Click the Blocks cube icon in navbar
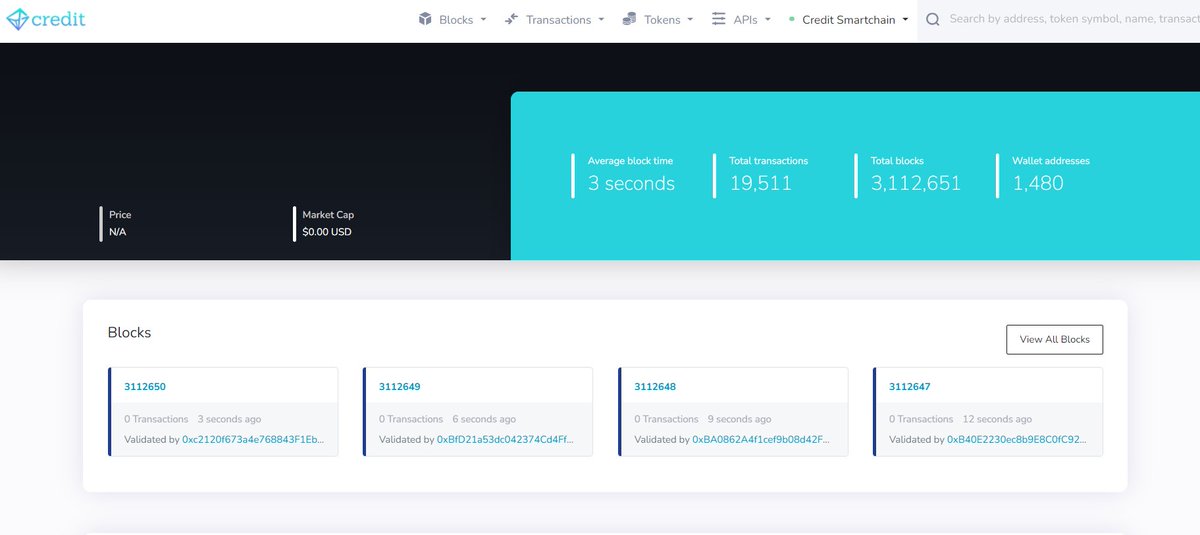Viewport: 1200px width, 535px height. click(425, 19)
